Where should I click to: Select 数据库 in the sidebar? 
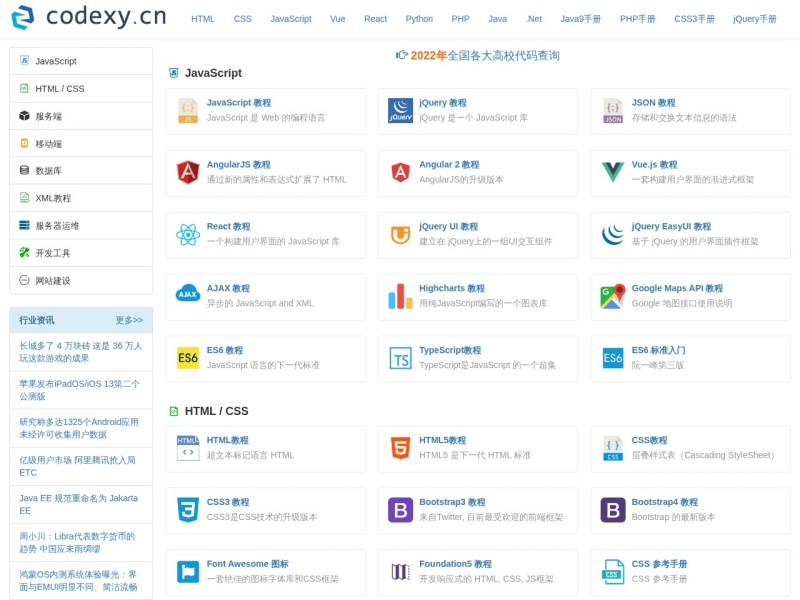coord(81,171)
